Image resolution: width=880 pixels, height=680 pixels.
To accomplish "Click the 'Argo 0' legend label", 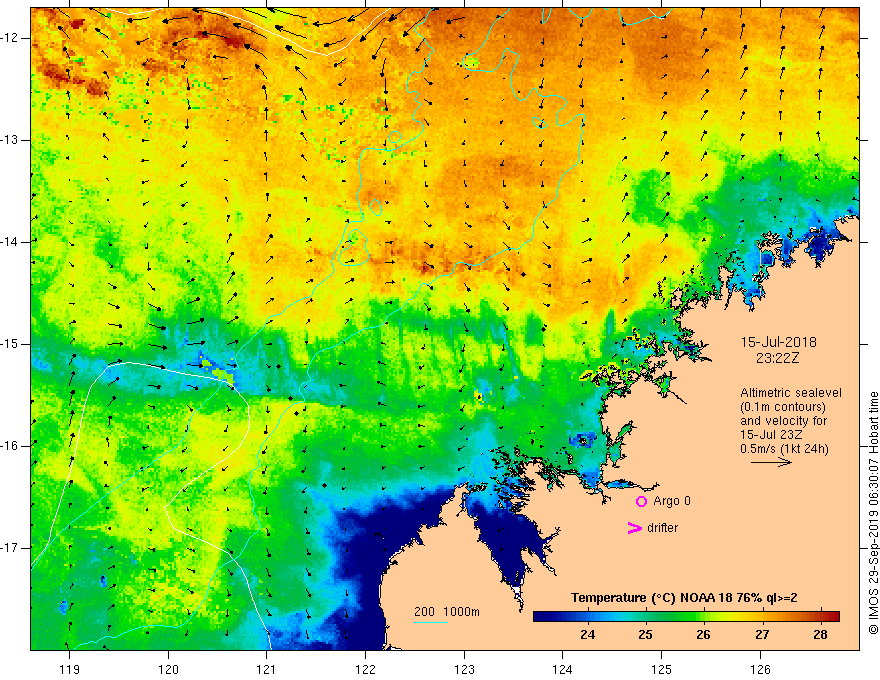I will pyautogui.click(x=672, y=501).
